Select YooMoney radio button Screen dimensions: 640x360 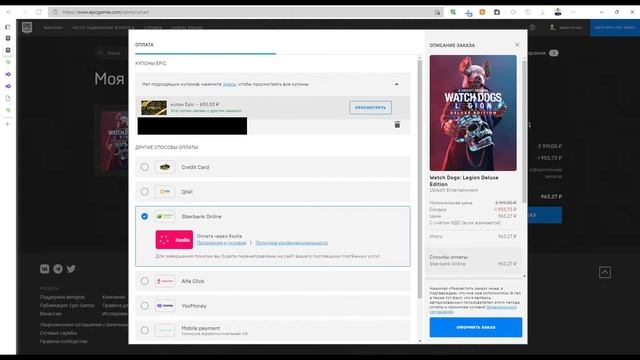[144, 306]
